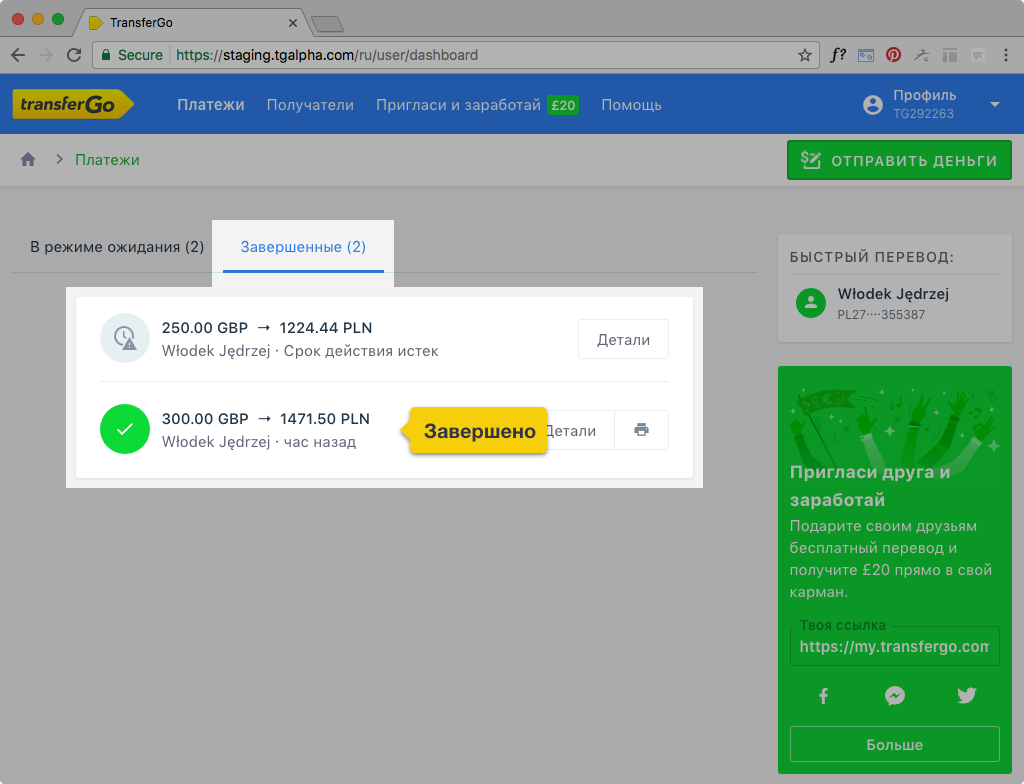Screen dimensions: 1024x784
Task: Click the Платежи breadcrumb link
Action: 107,160
